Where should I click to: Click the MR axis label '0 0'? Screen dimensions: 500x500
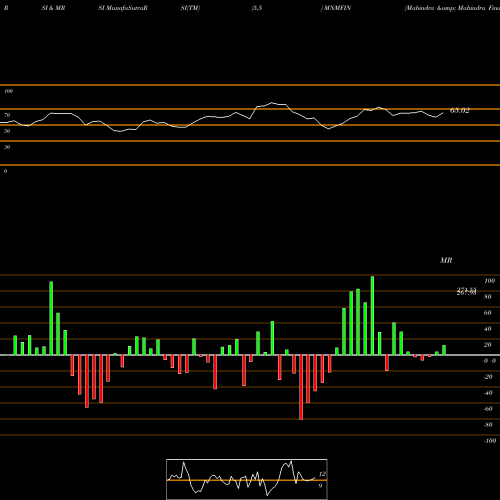pos(490,361)
